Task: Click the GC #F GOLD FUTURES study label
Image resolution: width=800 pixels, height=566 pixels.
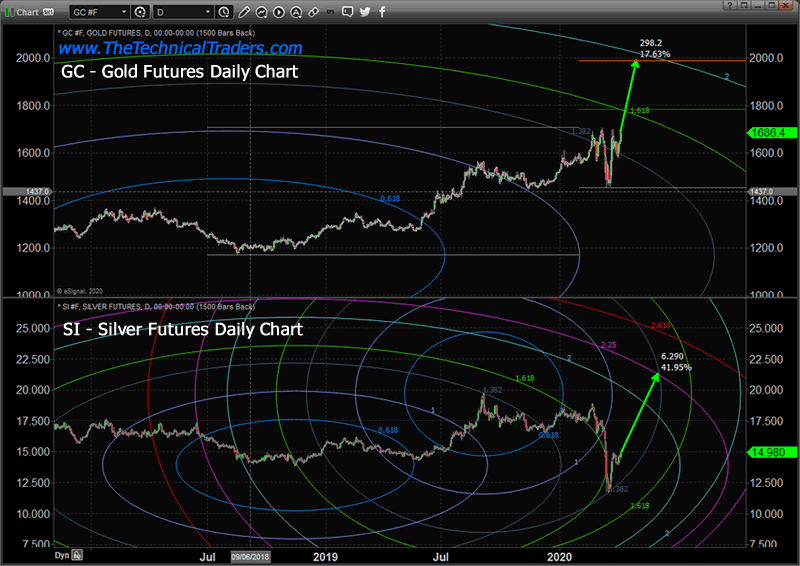Action: pyautogui.click(x=156, y=33)
